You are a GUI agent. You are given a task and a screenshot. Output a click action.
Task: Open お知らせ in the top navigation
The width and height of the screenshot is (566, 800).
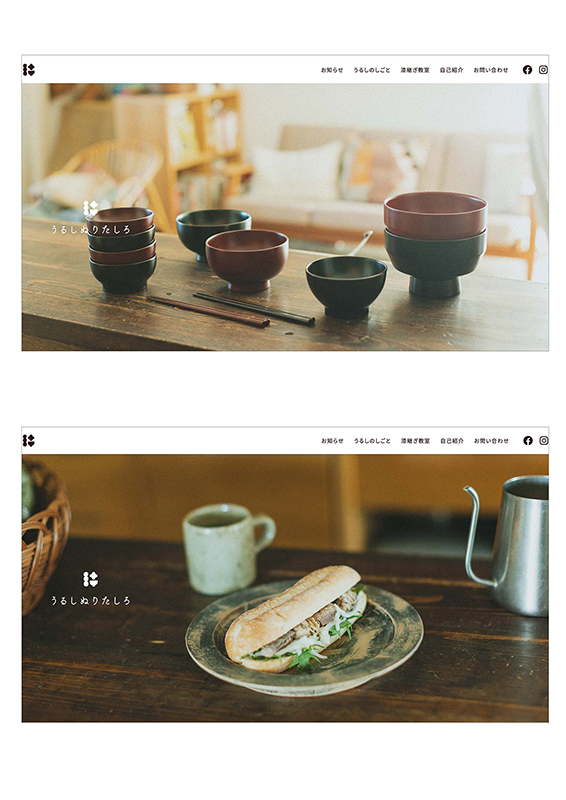pyautogui.click(x=332, y=70)
